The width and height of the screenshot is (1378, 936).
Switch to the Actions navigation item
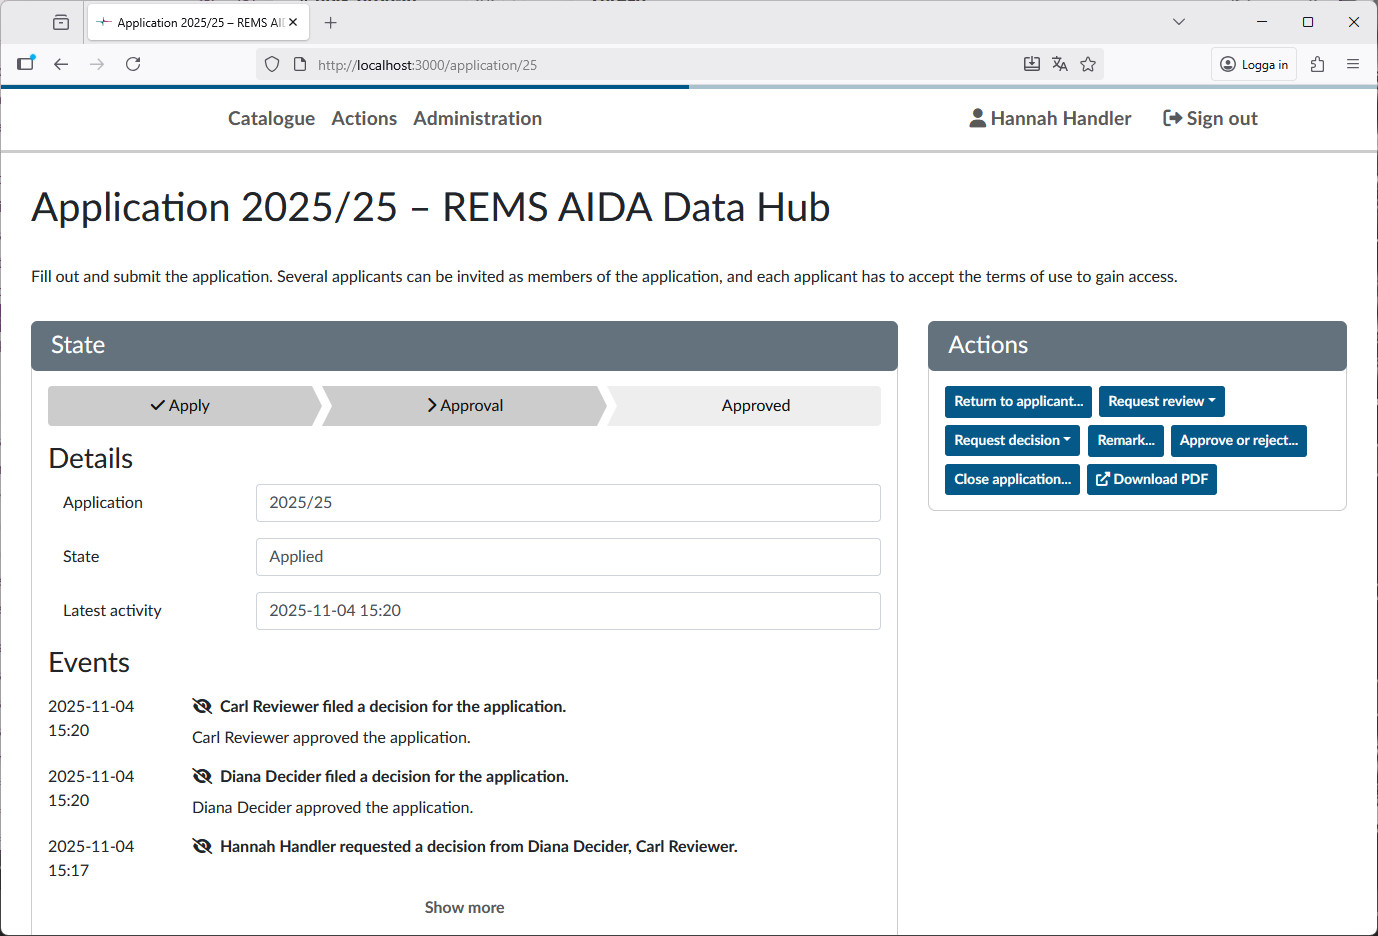coord(364,118)
